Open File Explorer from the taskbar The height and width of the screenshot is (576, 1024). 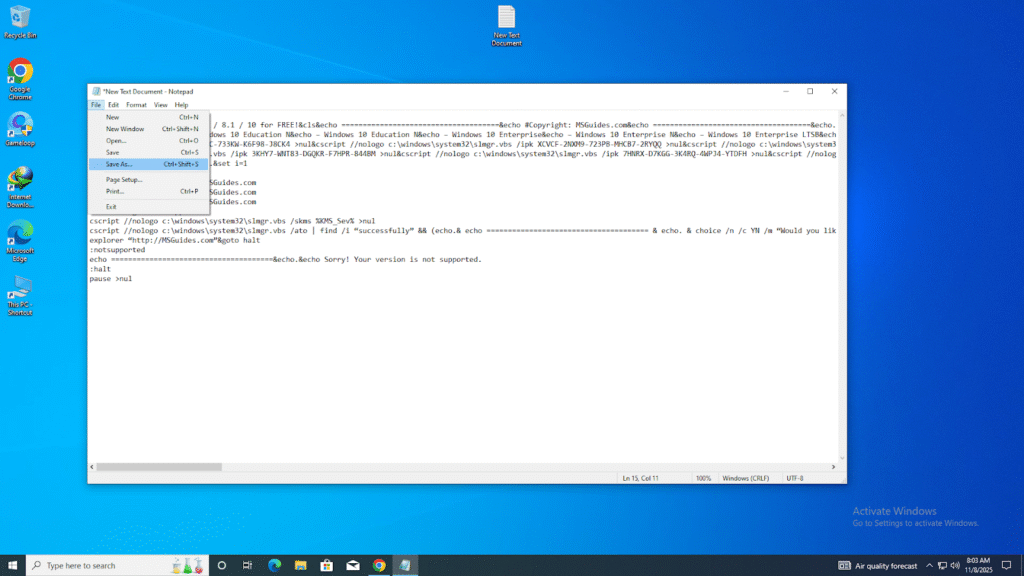pos(300,565)
